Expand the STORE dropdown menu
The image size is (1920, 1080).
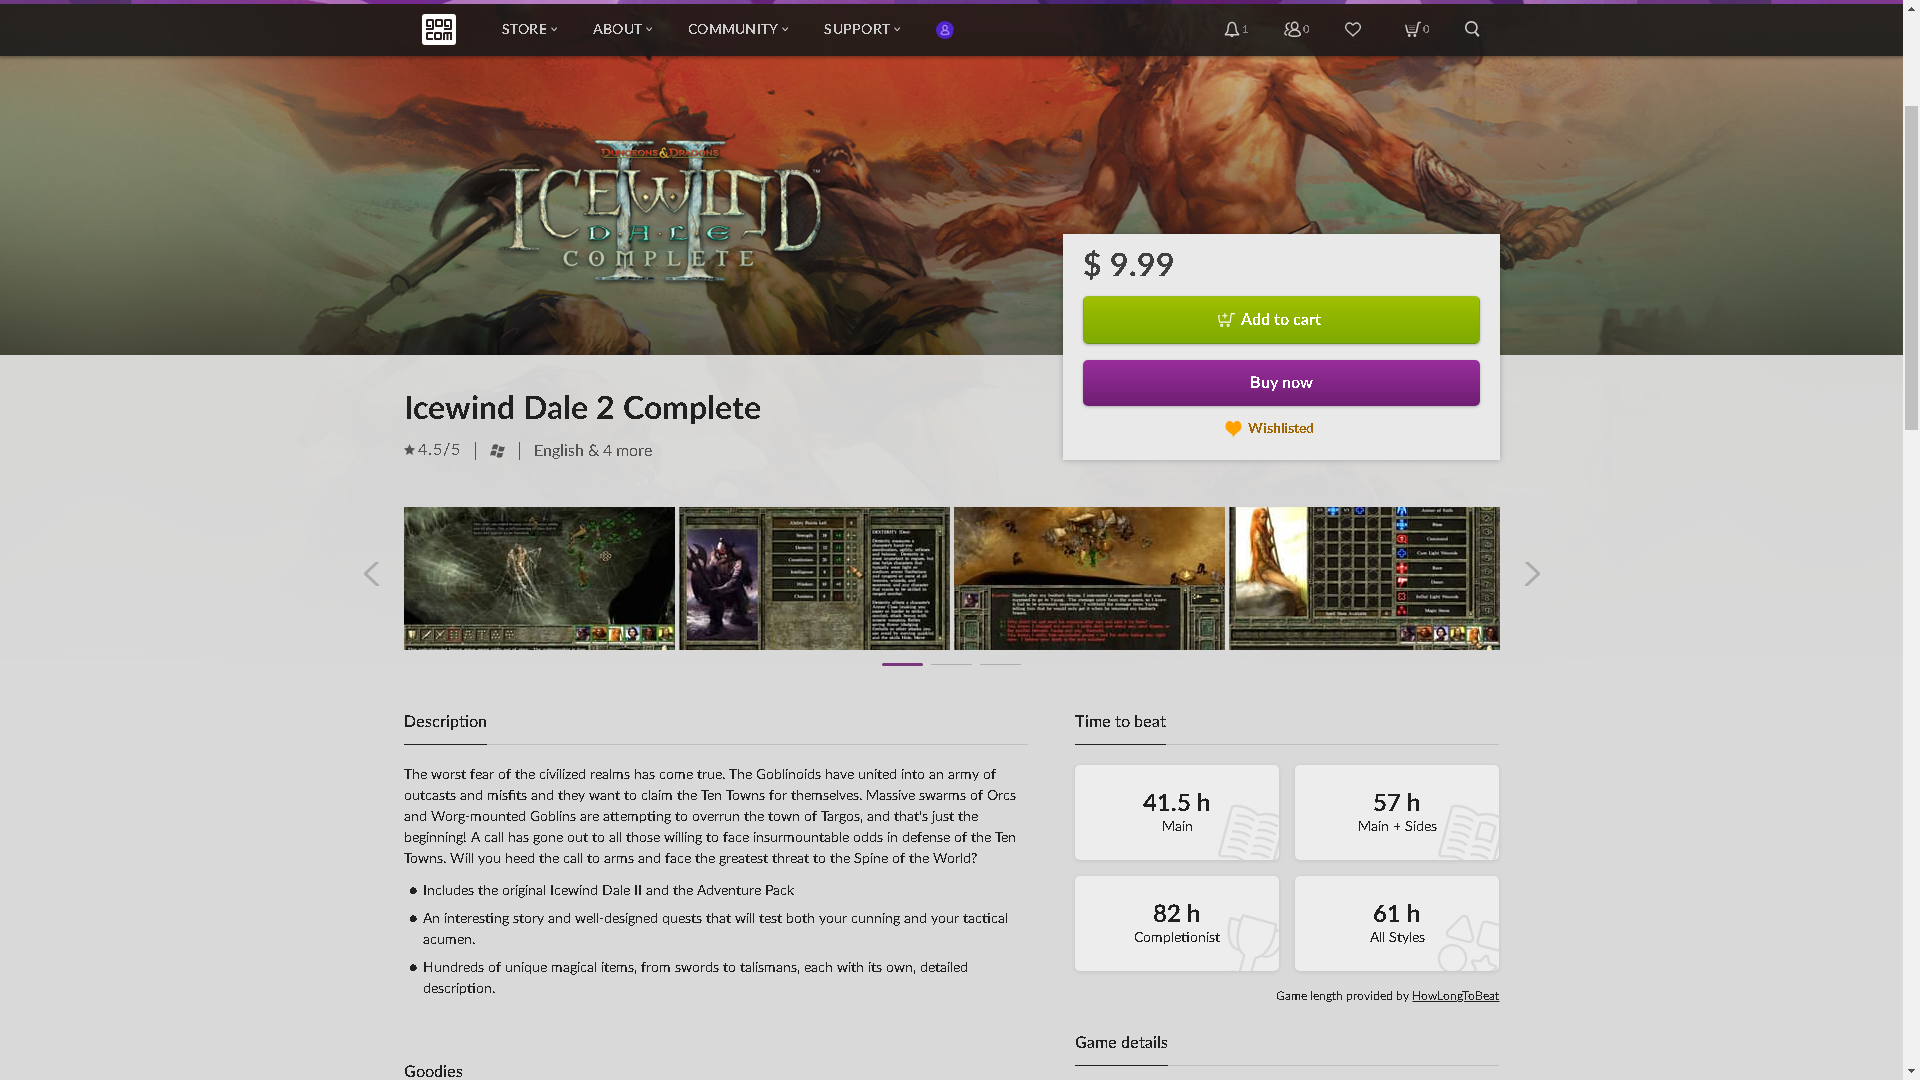(x=529, y=29)
